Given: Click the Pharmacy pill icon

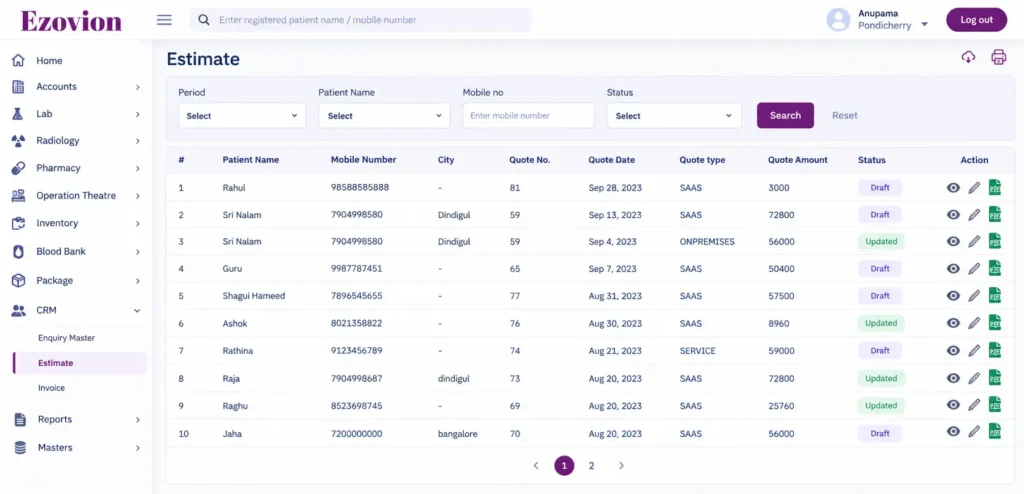Looking at the screenshot, I should coord(18,168).
